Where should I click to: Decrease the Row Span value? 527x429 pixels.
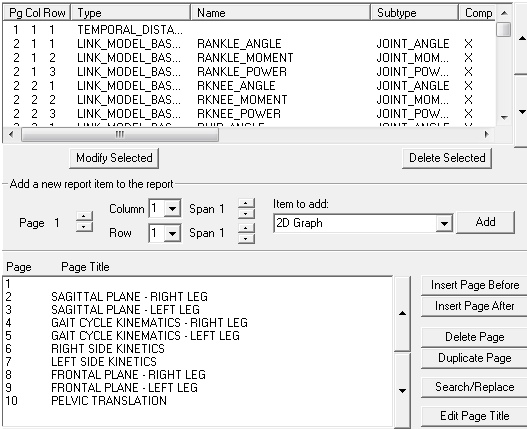click(x=246, y=239)
